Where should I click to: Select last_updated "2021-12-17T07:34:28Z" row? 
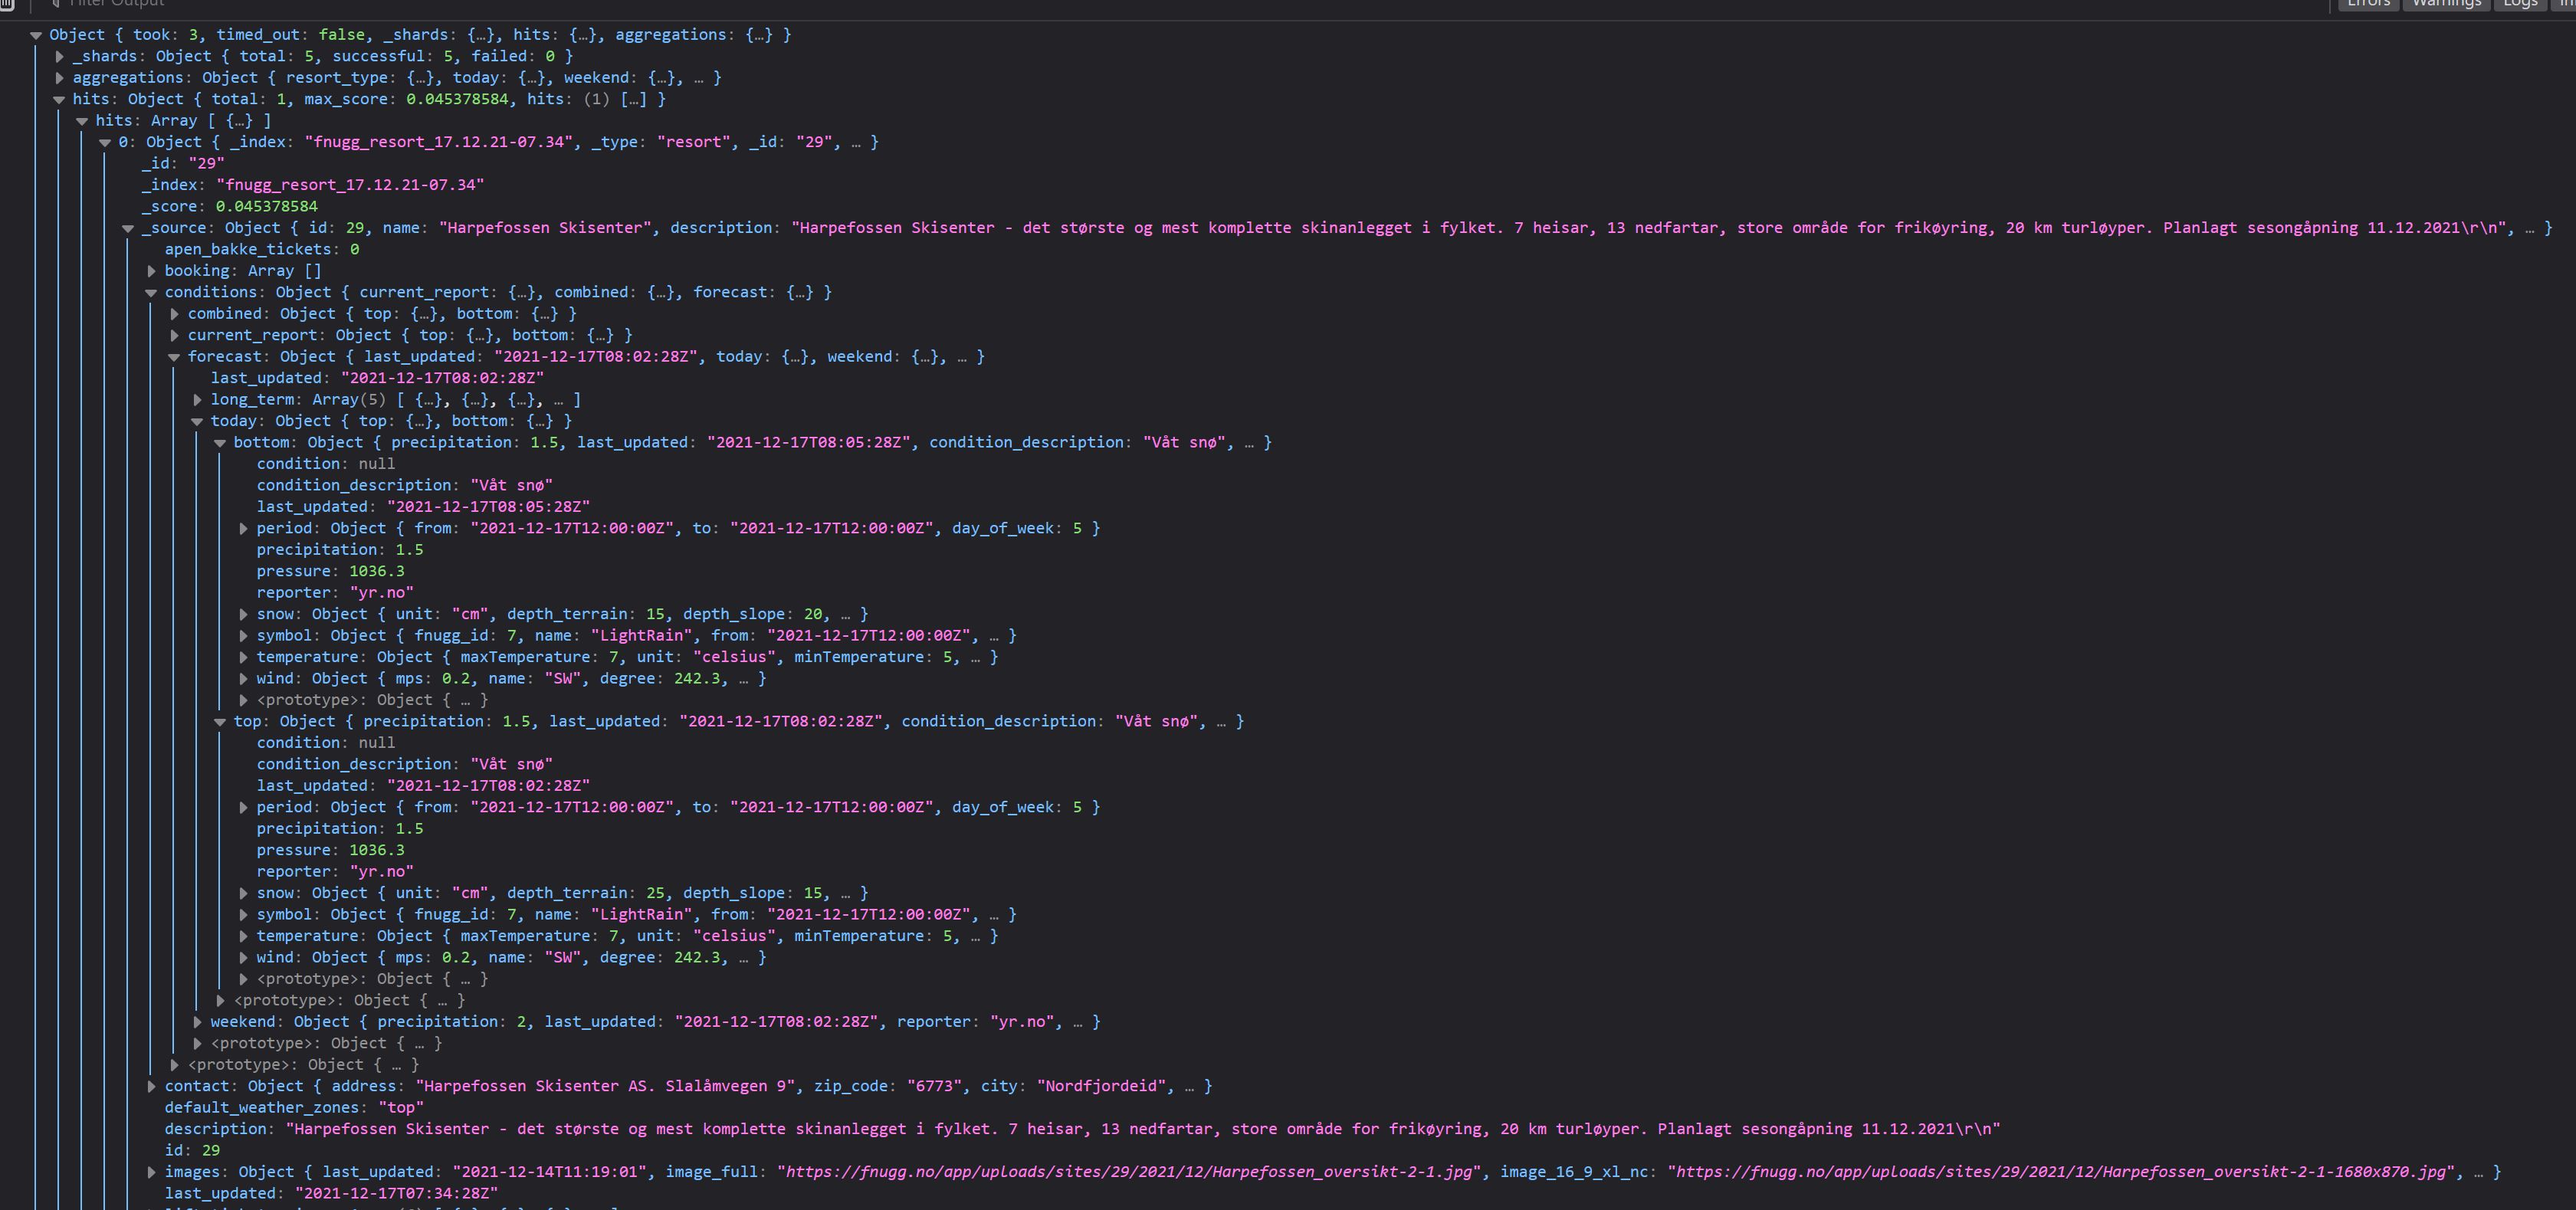point(331,1194)
